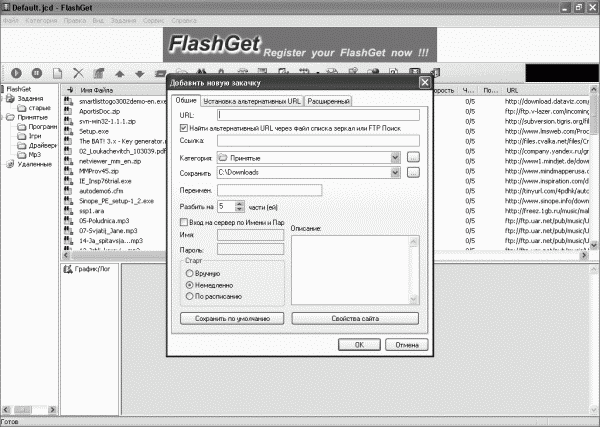The width and height of the screenshot is (600, 427).
Task: Switch to the Общие tab
Action: point(186,100)
